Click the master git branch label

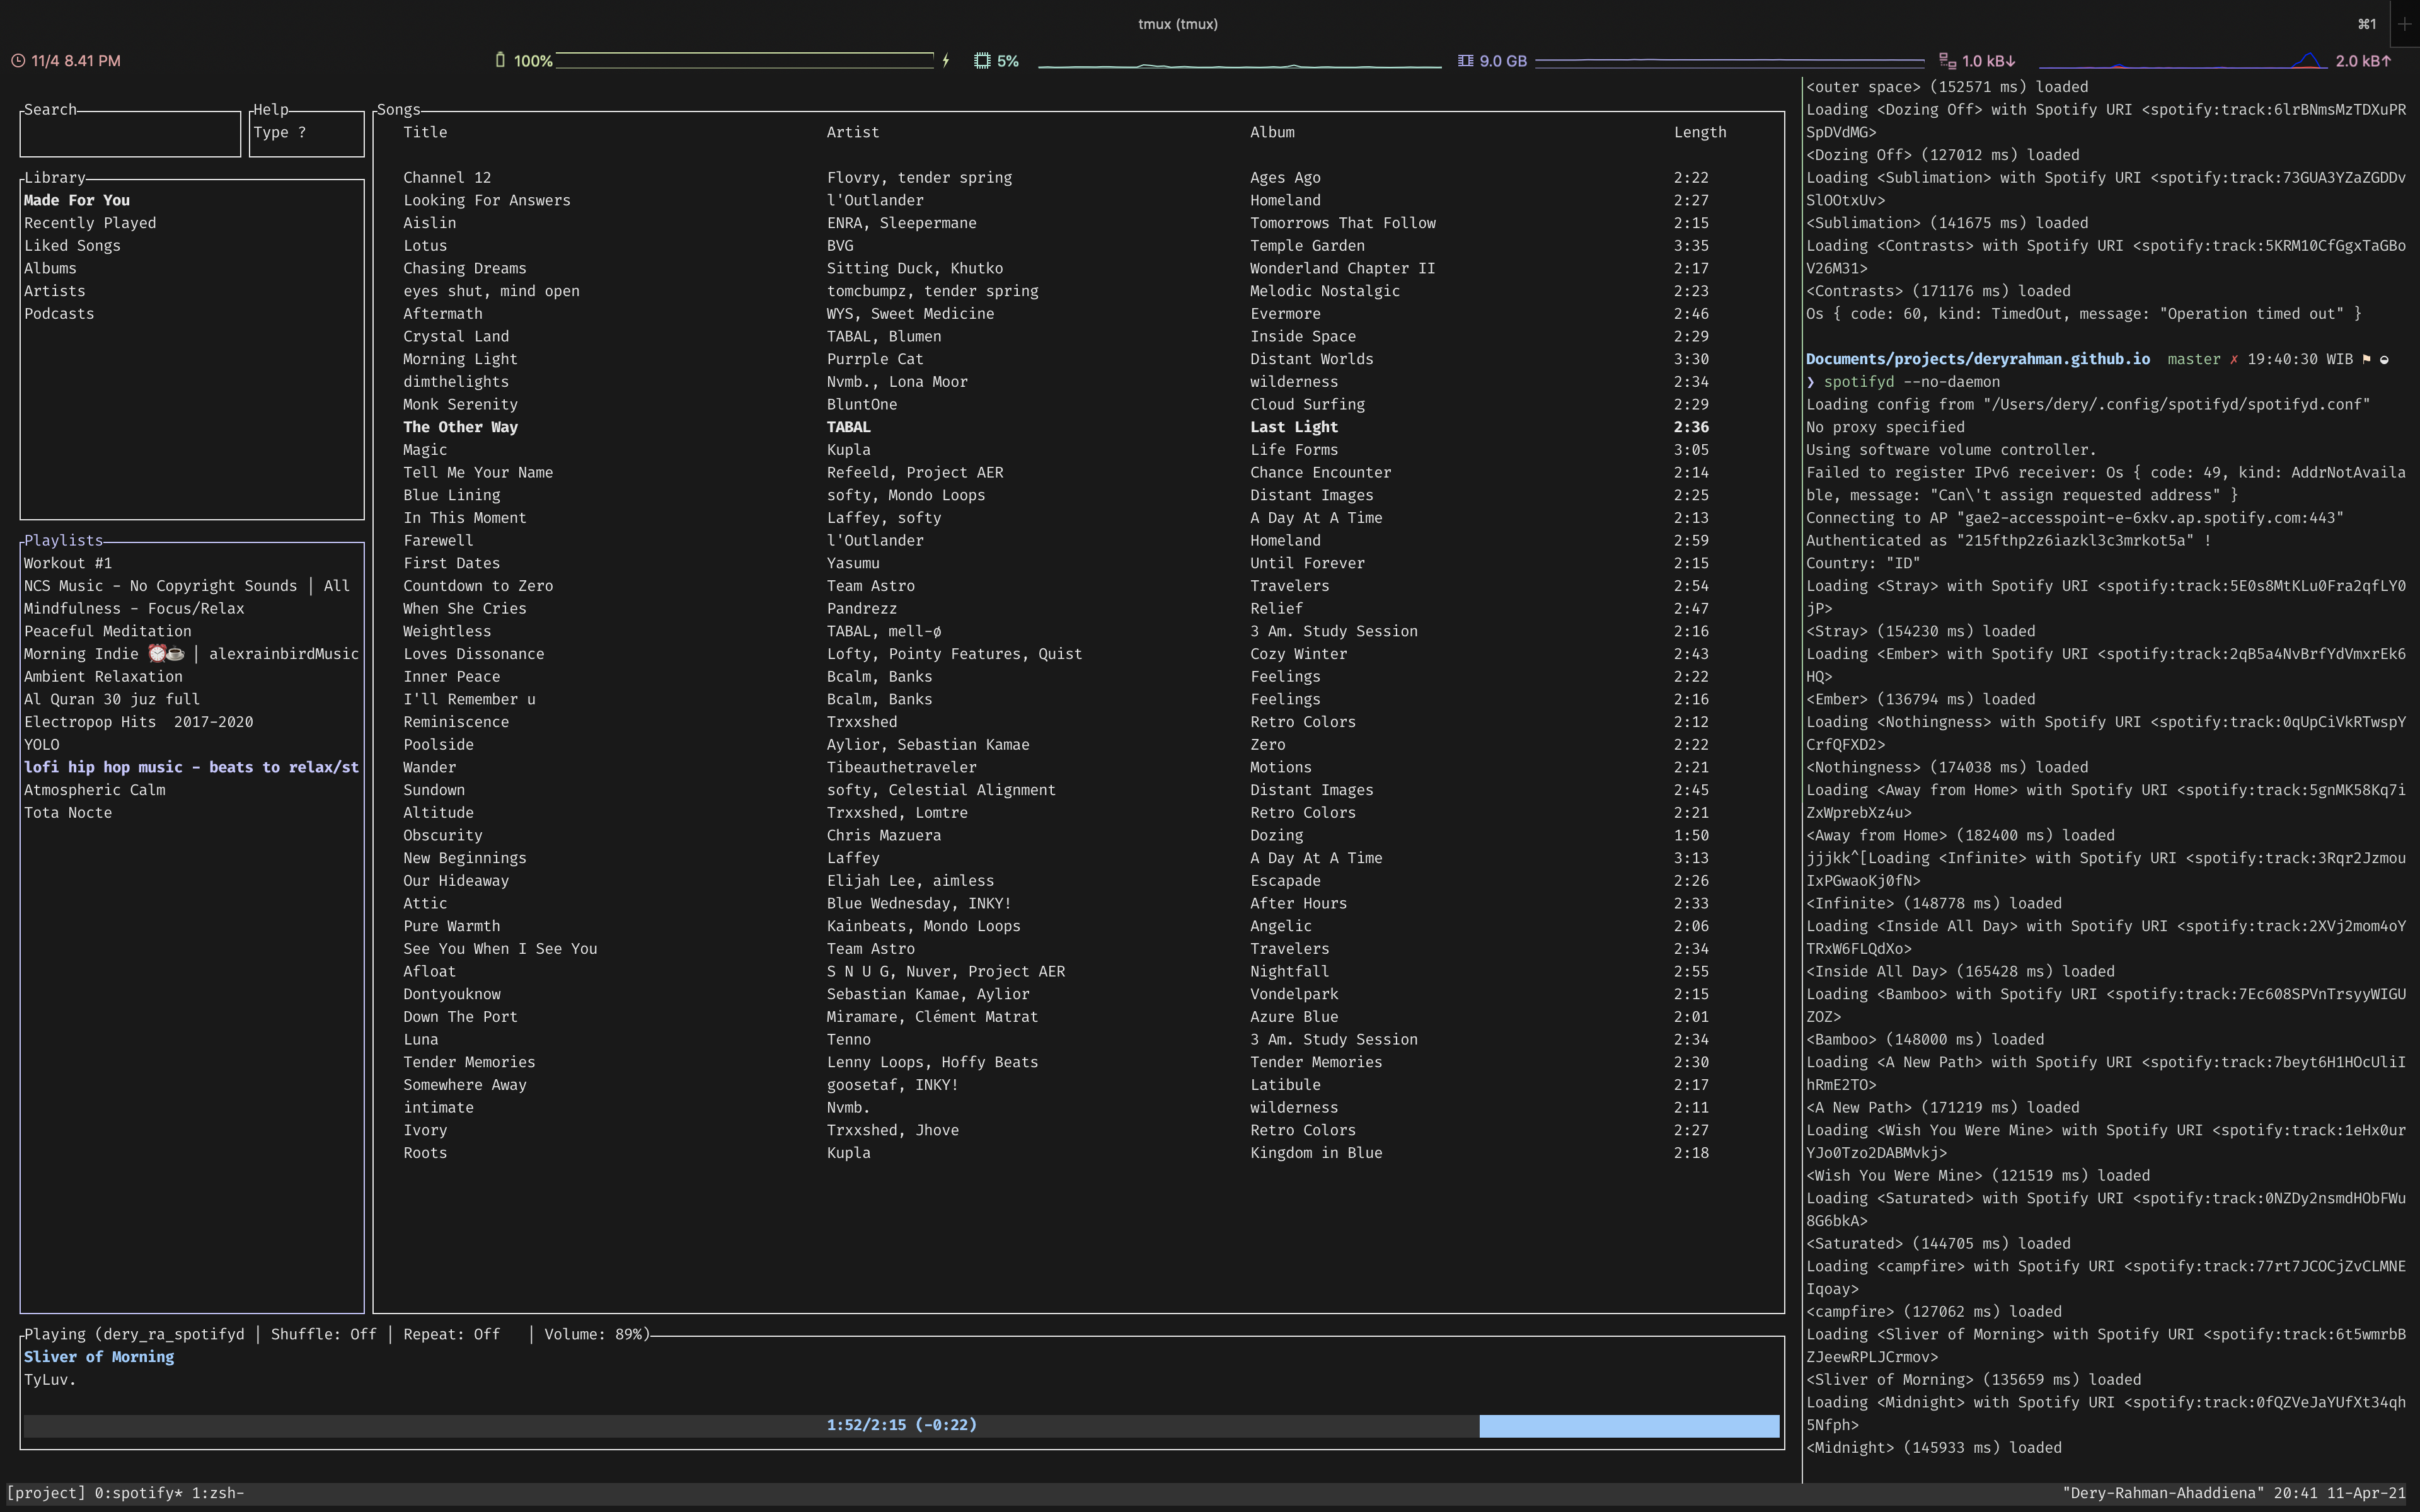point(2193,359)
